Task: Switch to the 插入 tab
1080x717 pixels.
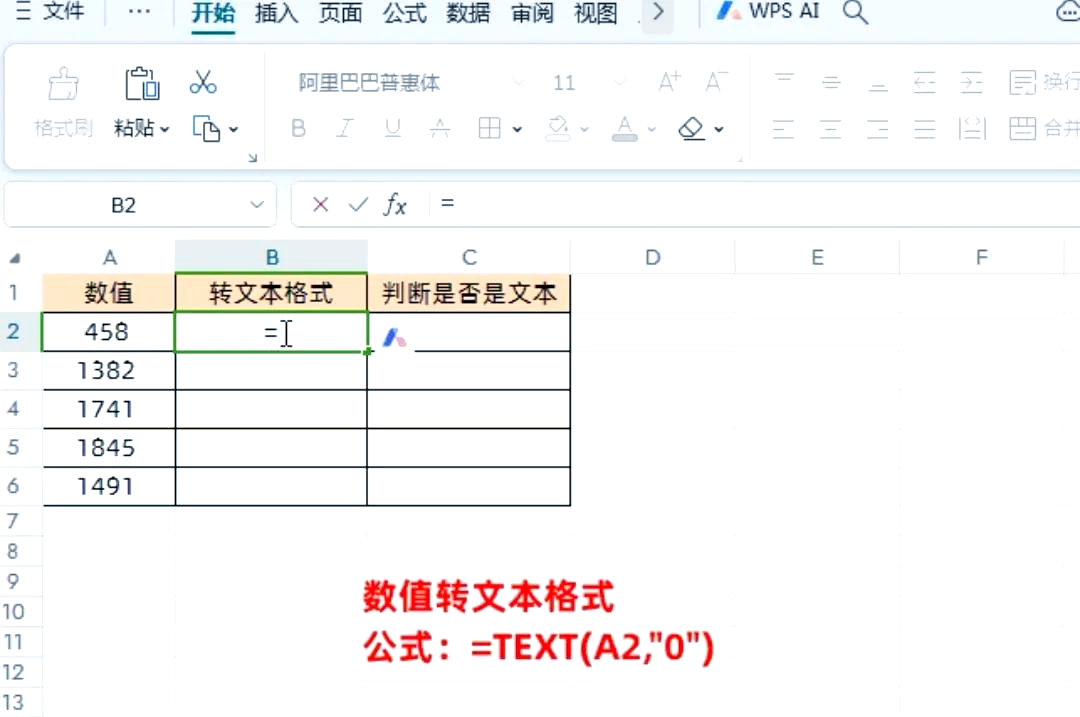Action: [276, 12]
